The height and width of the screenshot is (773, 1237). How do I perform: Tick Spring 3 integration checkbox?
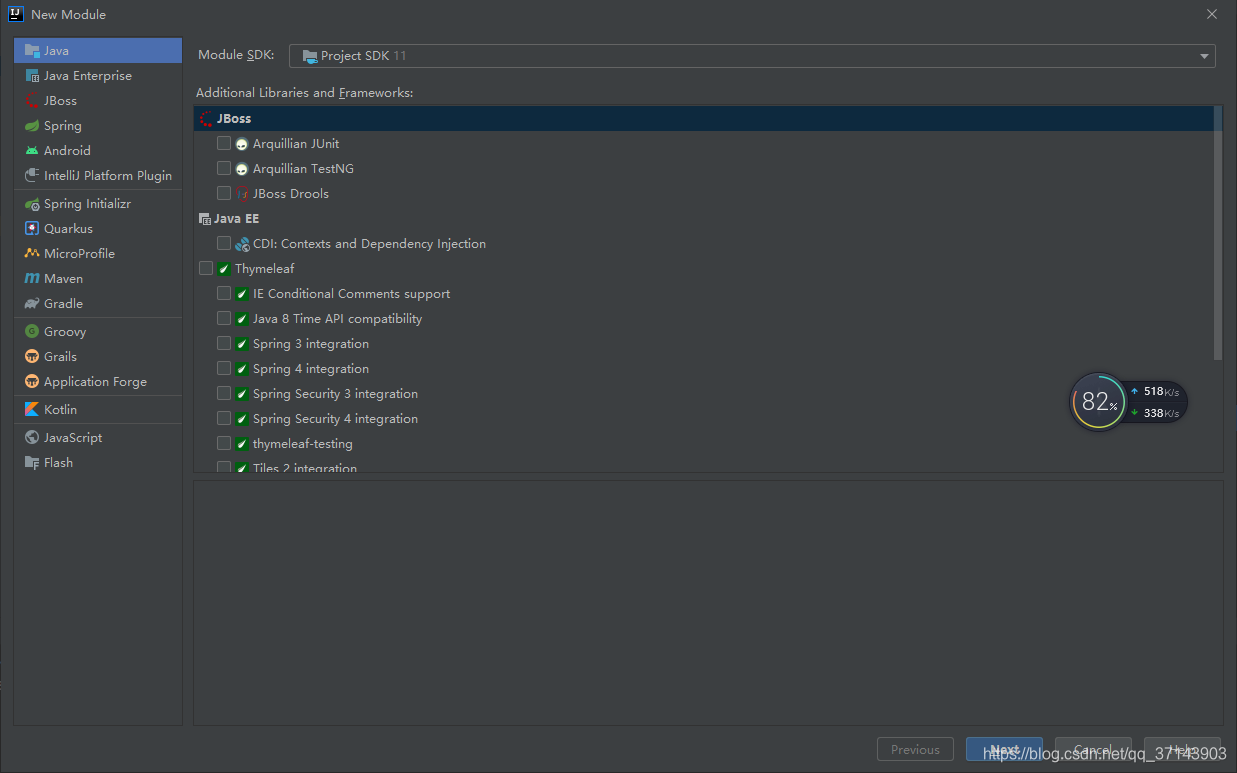[224, 343]
